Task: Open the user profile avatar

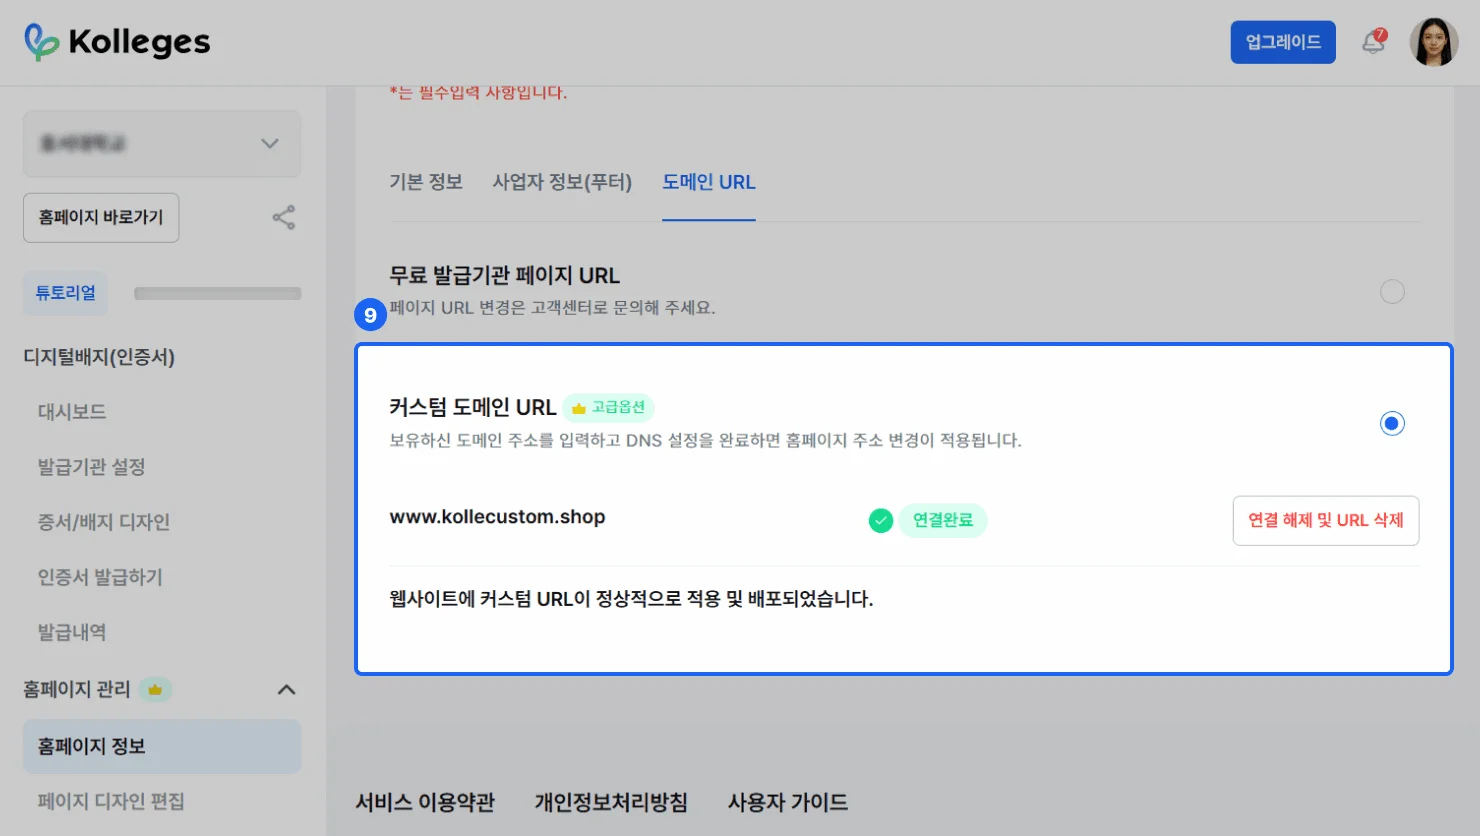Action: [x=1433, y=42]
